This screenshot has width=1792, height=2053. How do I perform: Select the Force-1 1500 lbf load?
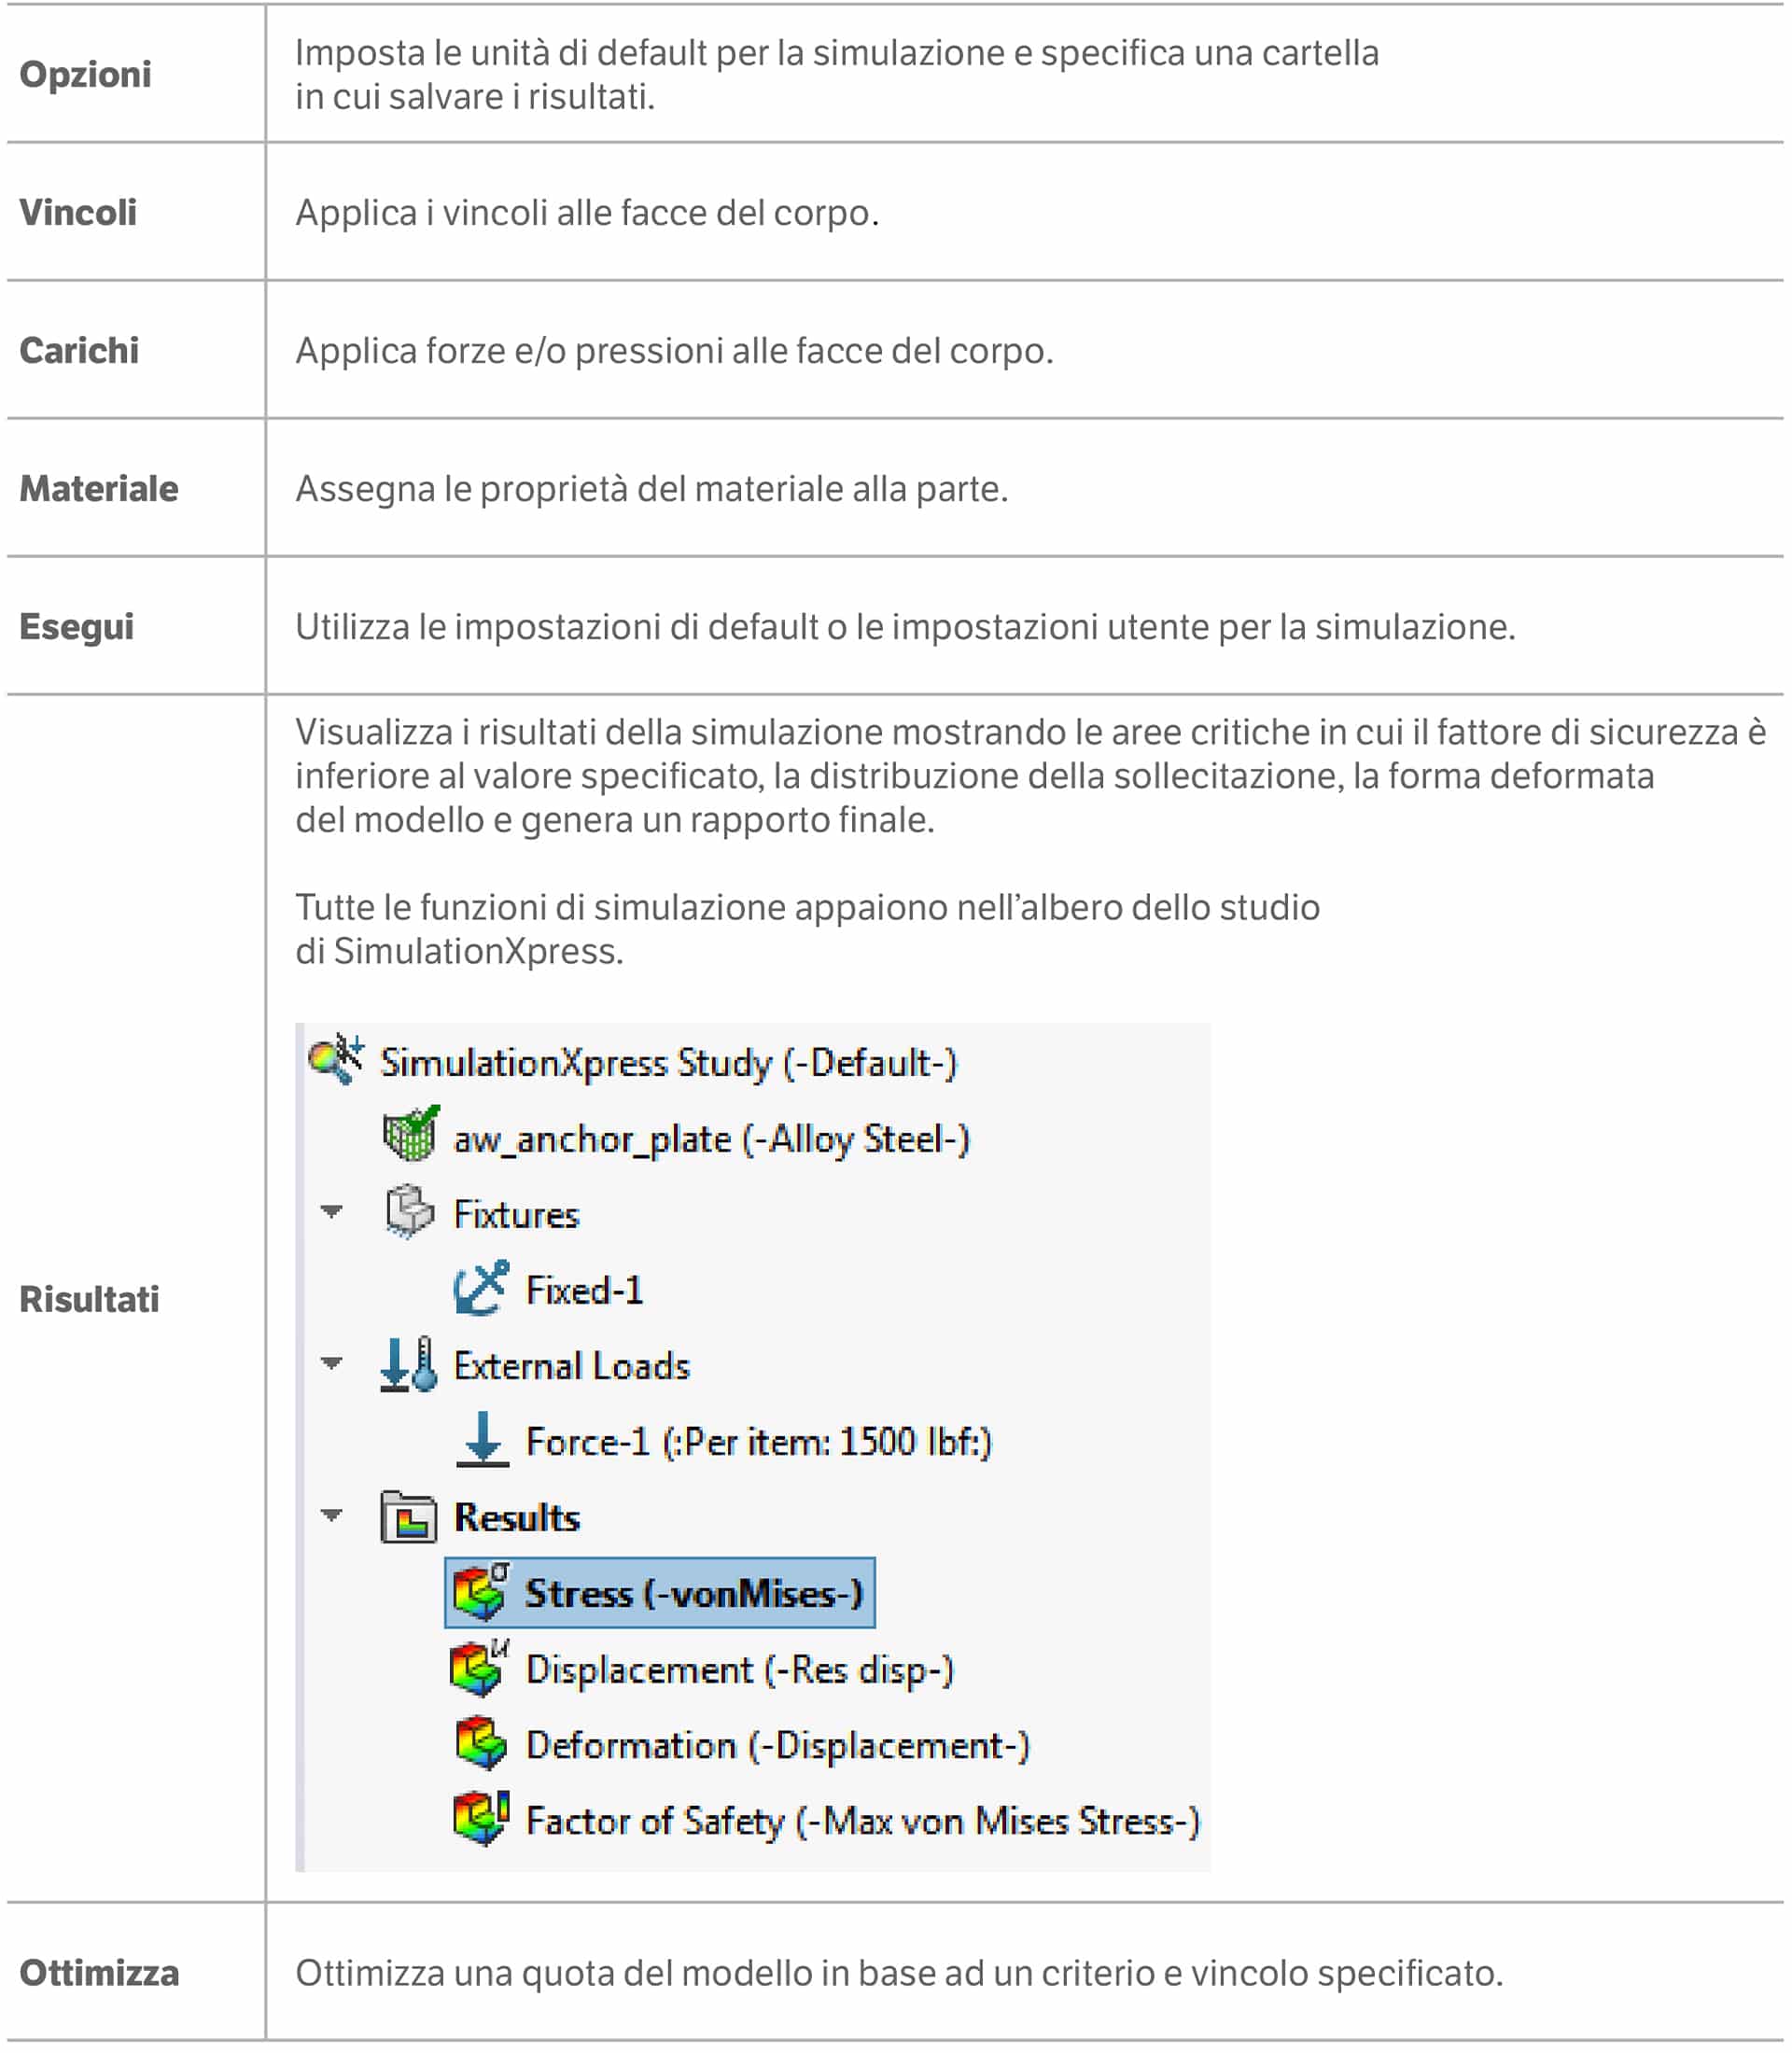coord(758,1442)
